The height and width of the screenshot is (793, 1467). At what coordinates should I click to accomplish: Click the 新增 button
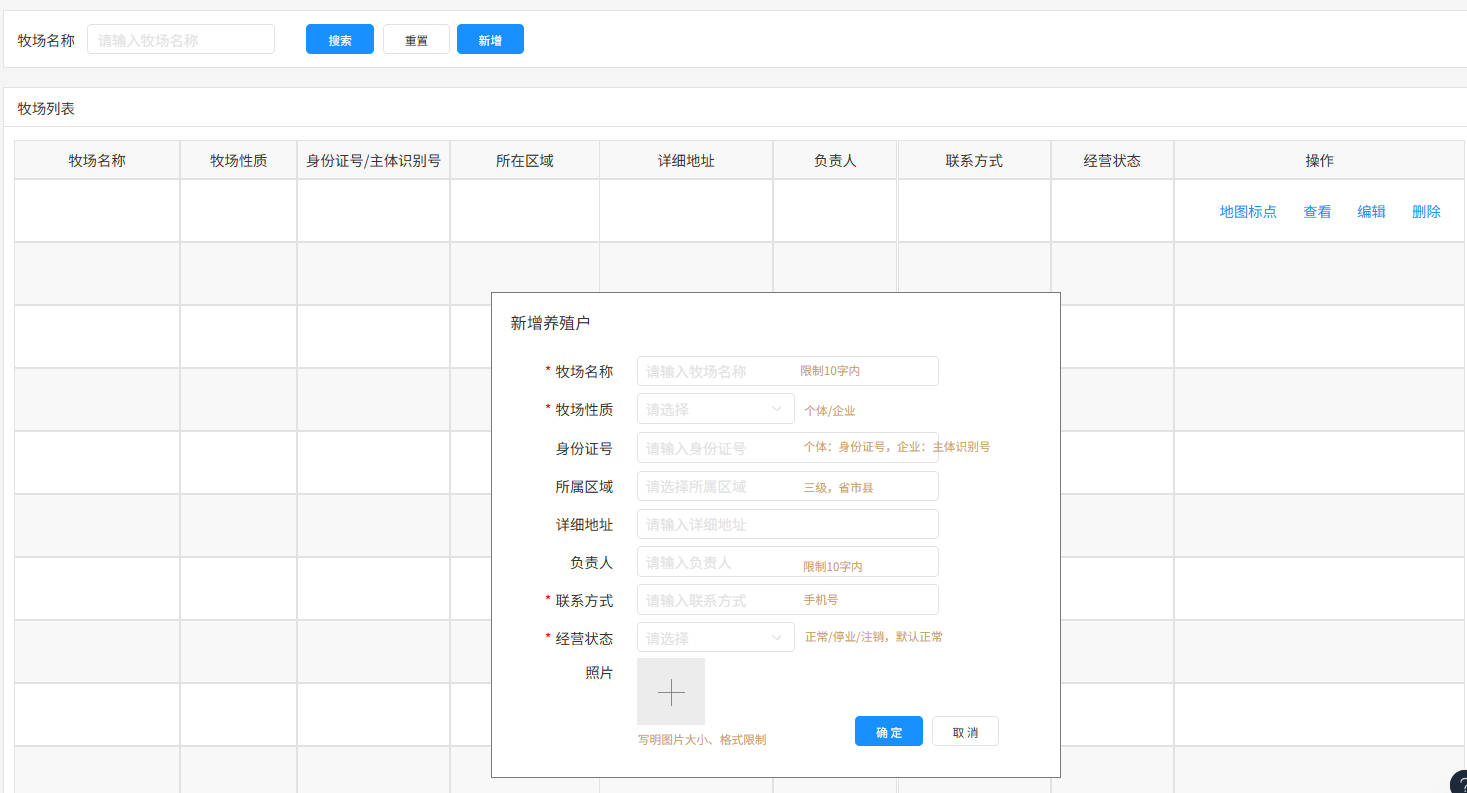(490, 39)
